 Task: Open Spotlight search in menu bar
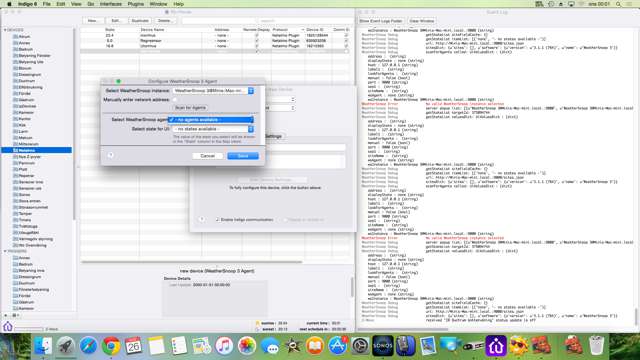pyautogui.click(x=618, y=4)
